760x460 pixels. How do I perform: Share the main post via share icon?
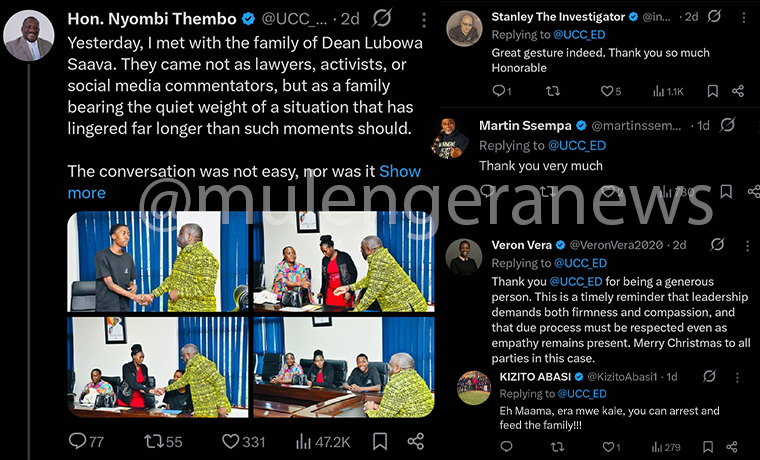pos(415,441)
